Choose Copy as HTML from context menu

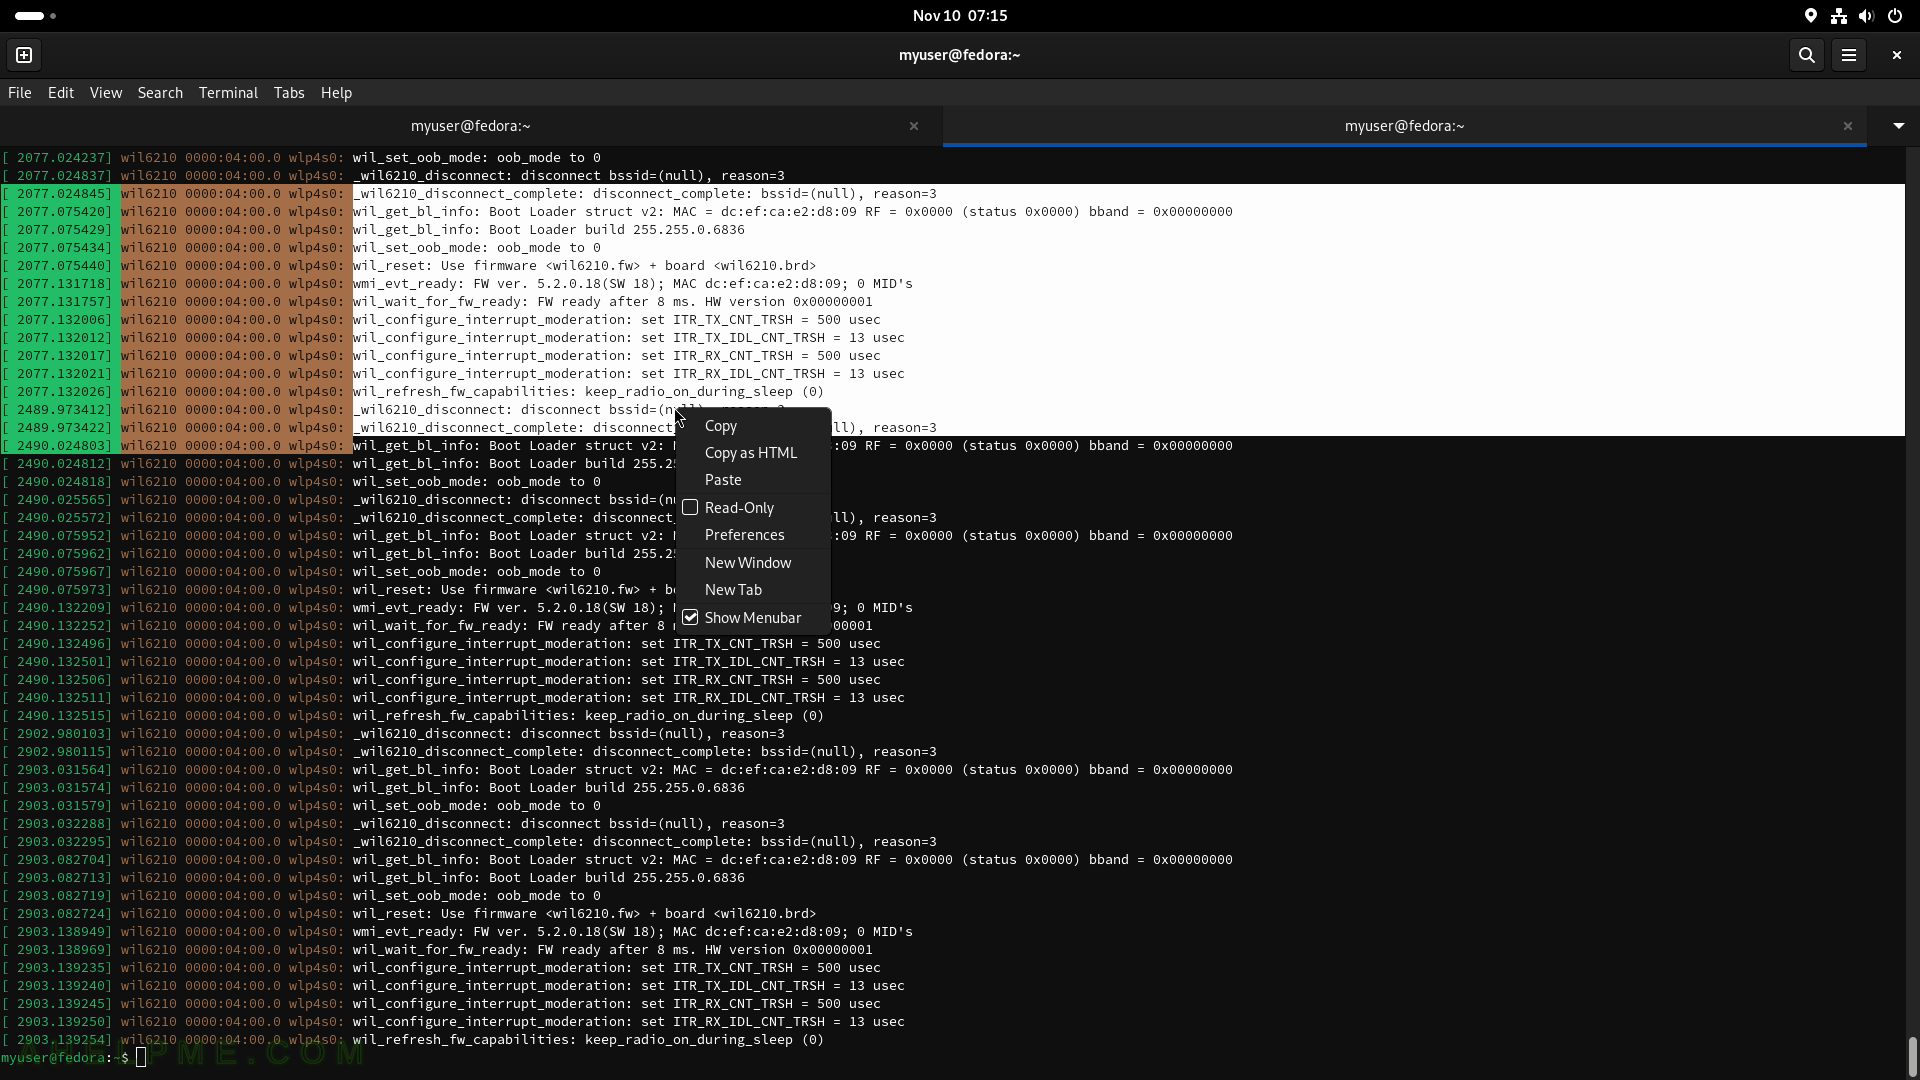(x=754, y=453)
